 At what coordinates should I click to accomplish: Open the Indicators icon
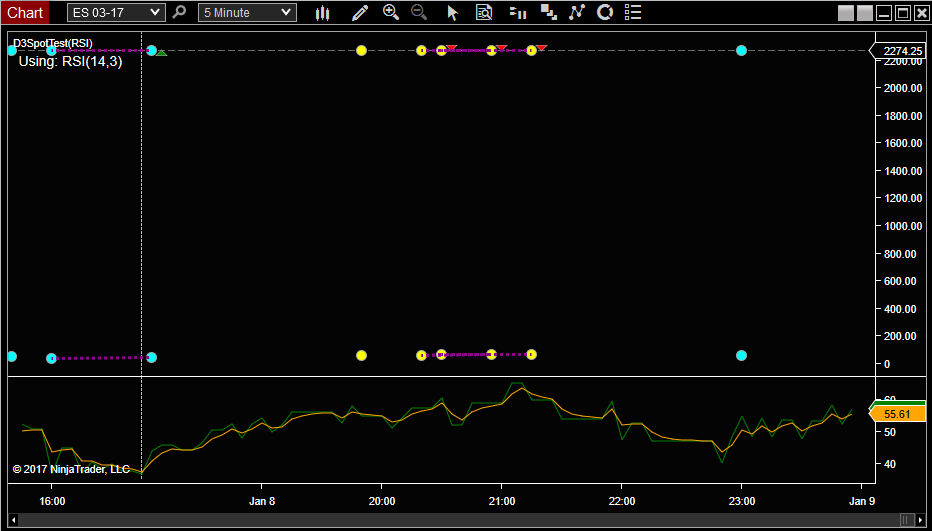548,13
